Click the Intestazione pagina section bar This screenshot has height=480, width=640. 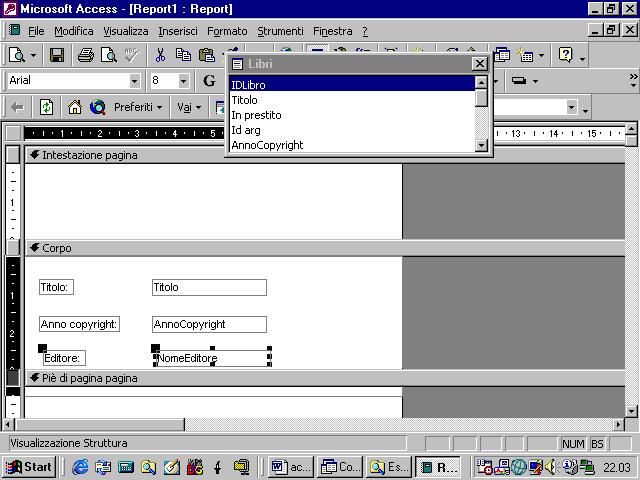pyautogui.click(x=325, y=155)
